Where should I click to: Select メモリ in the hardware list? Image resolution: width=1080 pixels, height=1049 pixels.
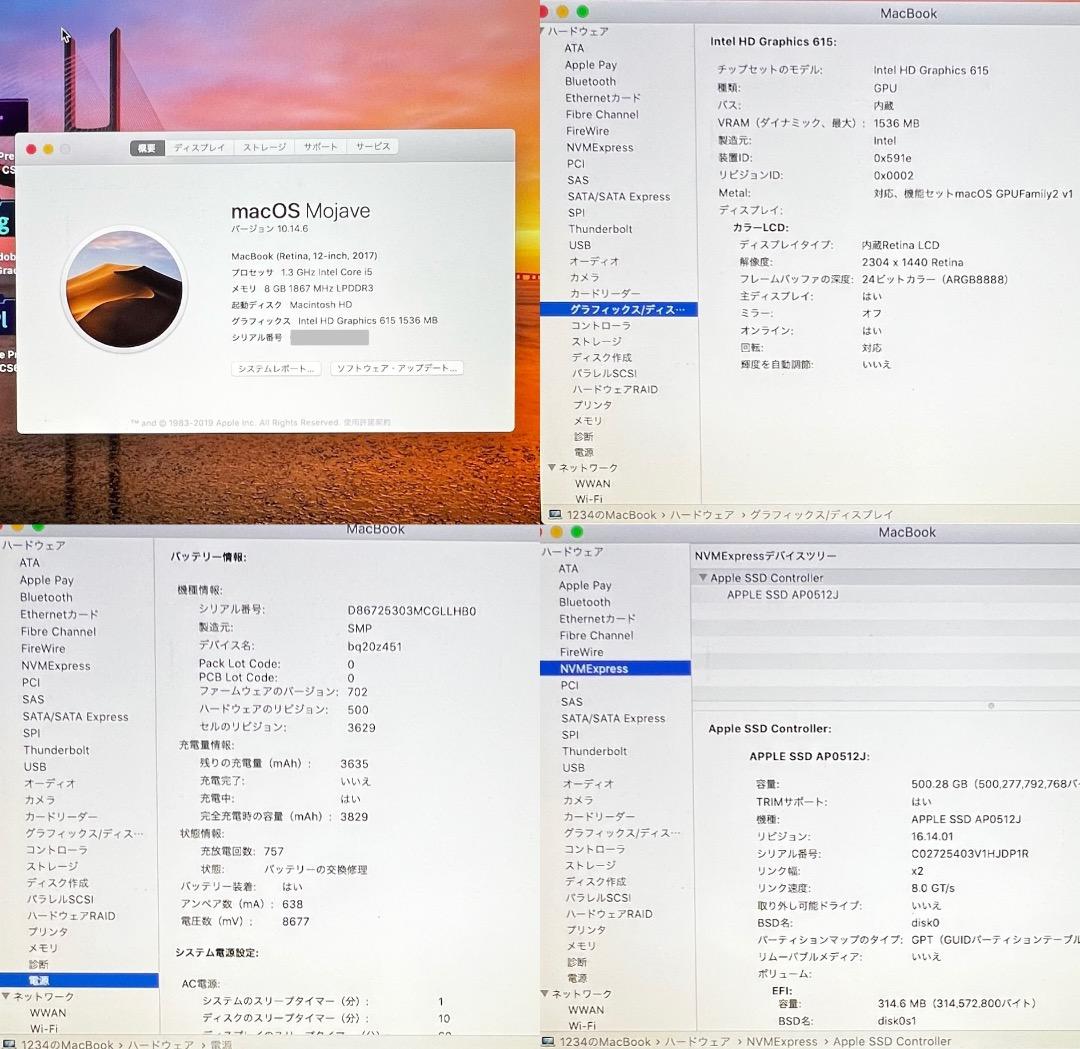coord(589,421)
